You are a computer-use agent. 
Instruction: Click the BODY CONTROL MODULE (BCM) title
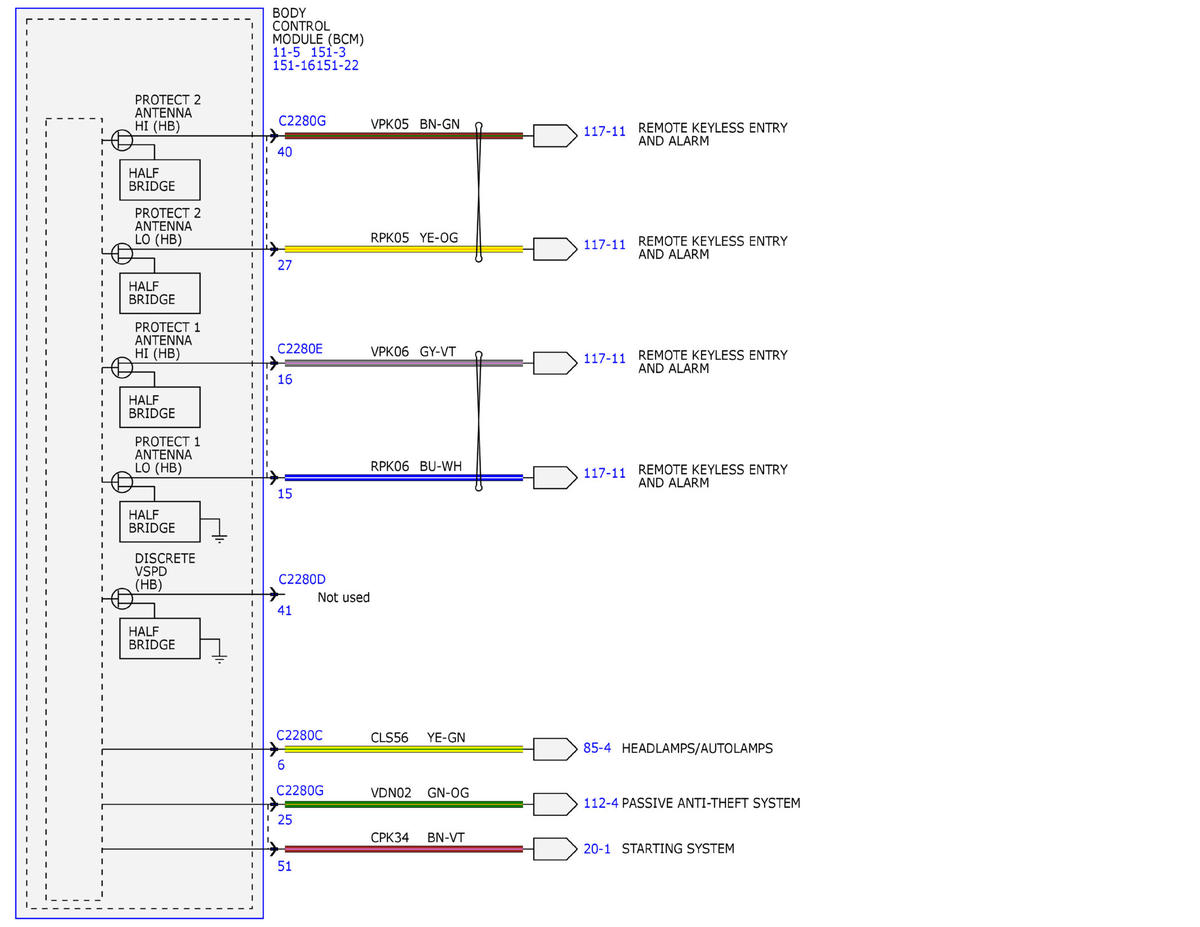(x=318, y=26)
